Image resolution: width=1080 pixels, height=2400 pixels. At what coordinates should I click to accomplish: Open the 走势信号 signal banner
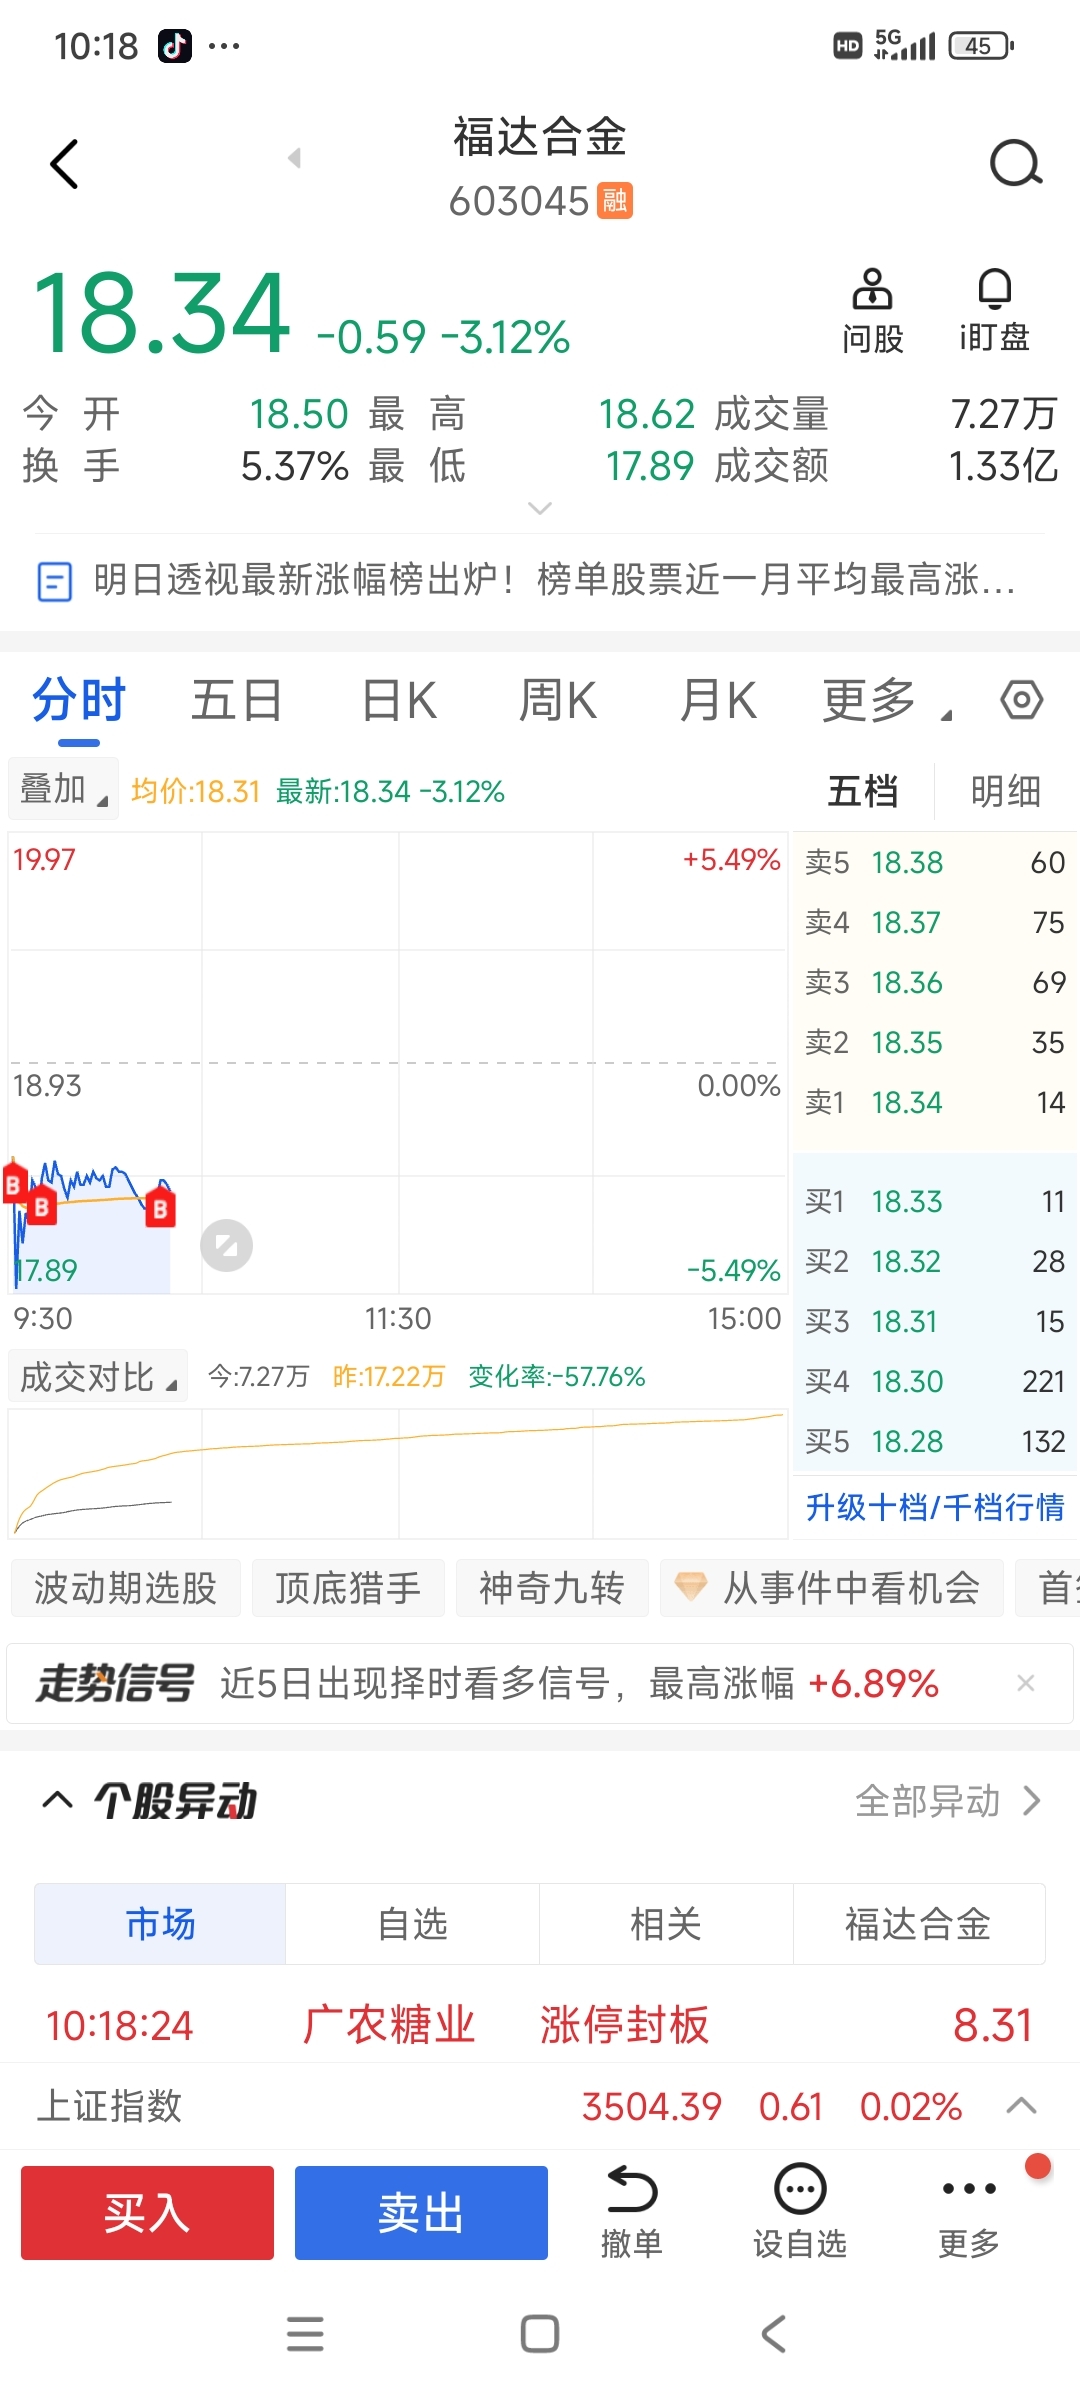coord(540,1684)
